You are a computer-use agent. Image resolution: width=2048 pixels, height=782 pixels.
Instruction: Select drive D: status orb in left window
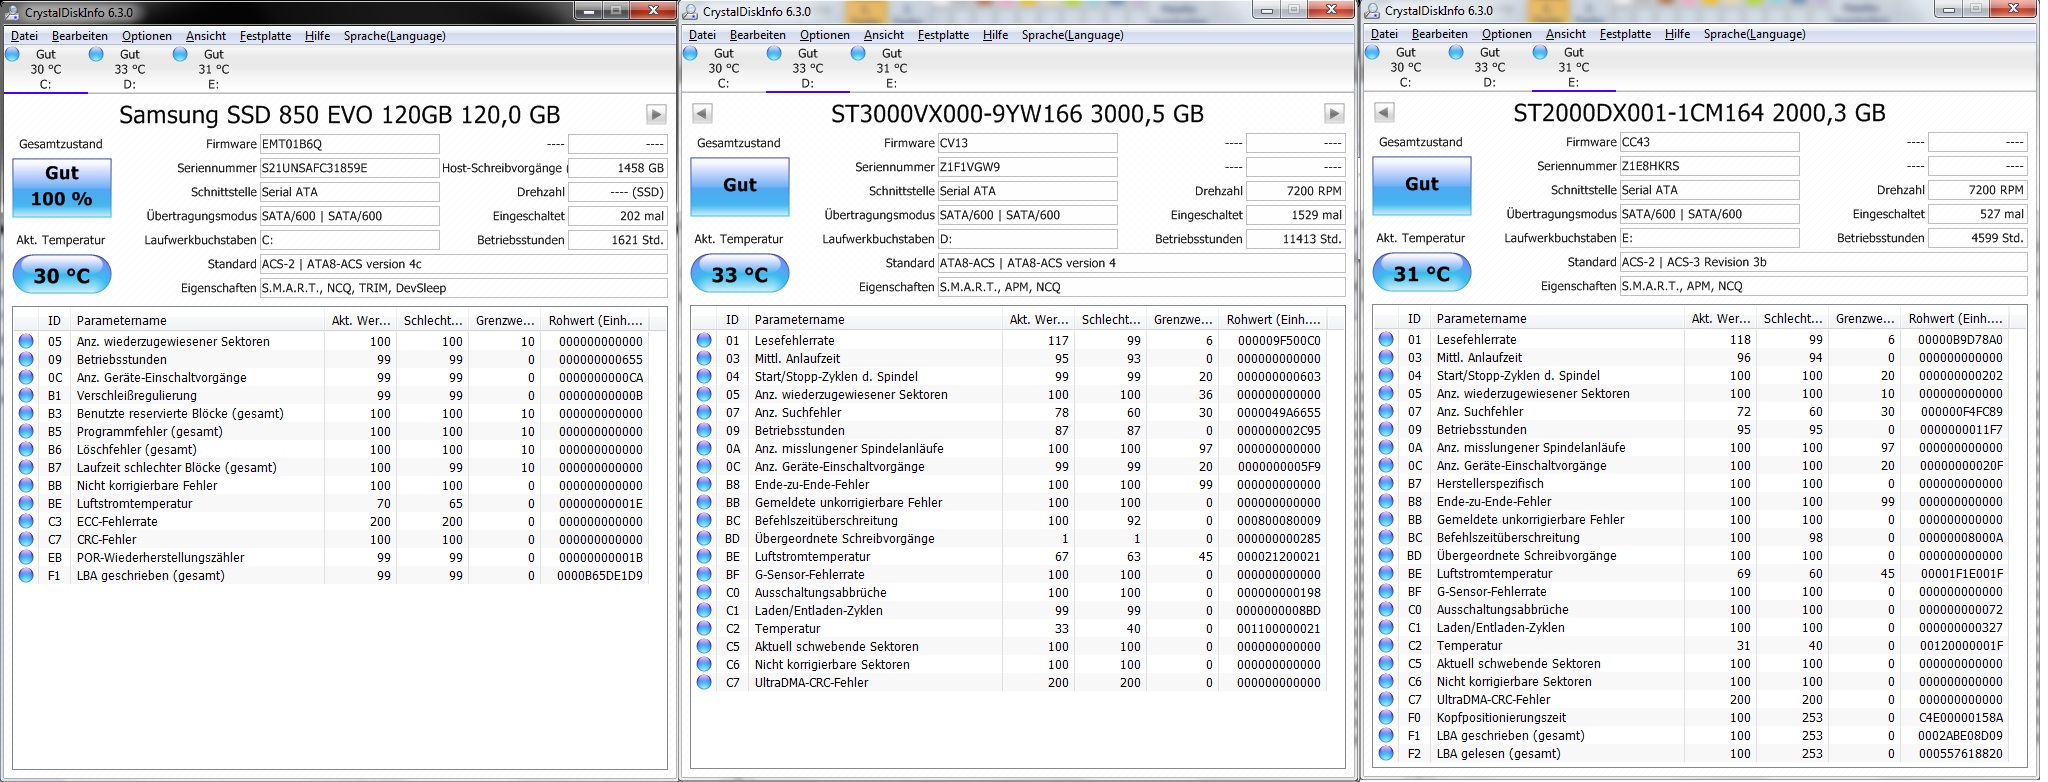click(x=96, y=54)
